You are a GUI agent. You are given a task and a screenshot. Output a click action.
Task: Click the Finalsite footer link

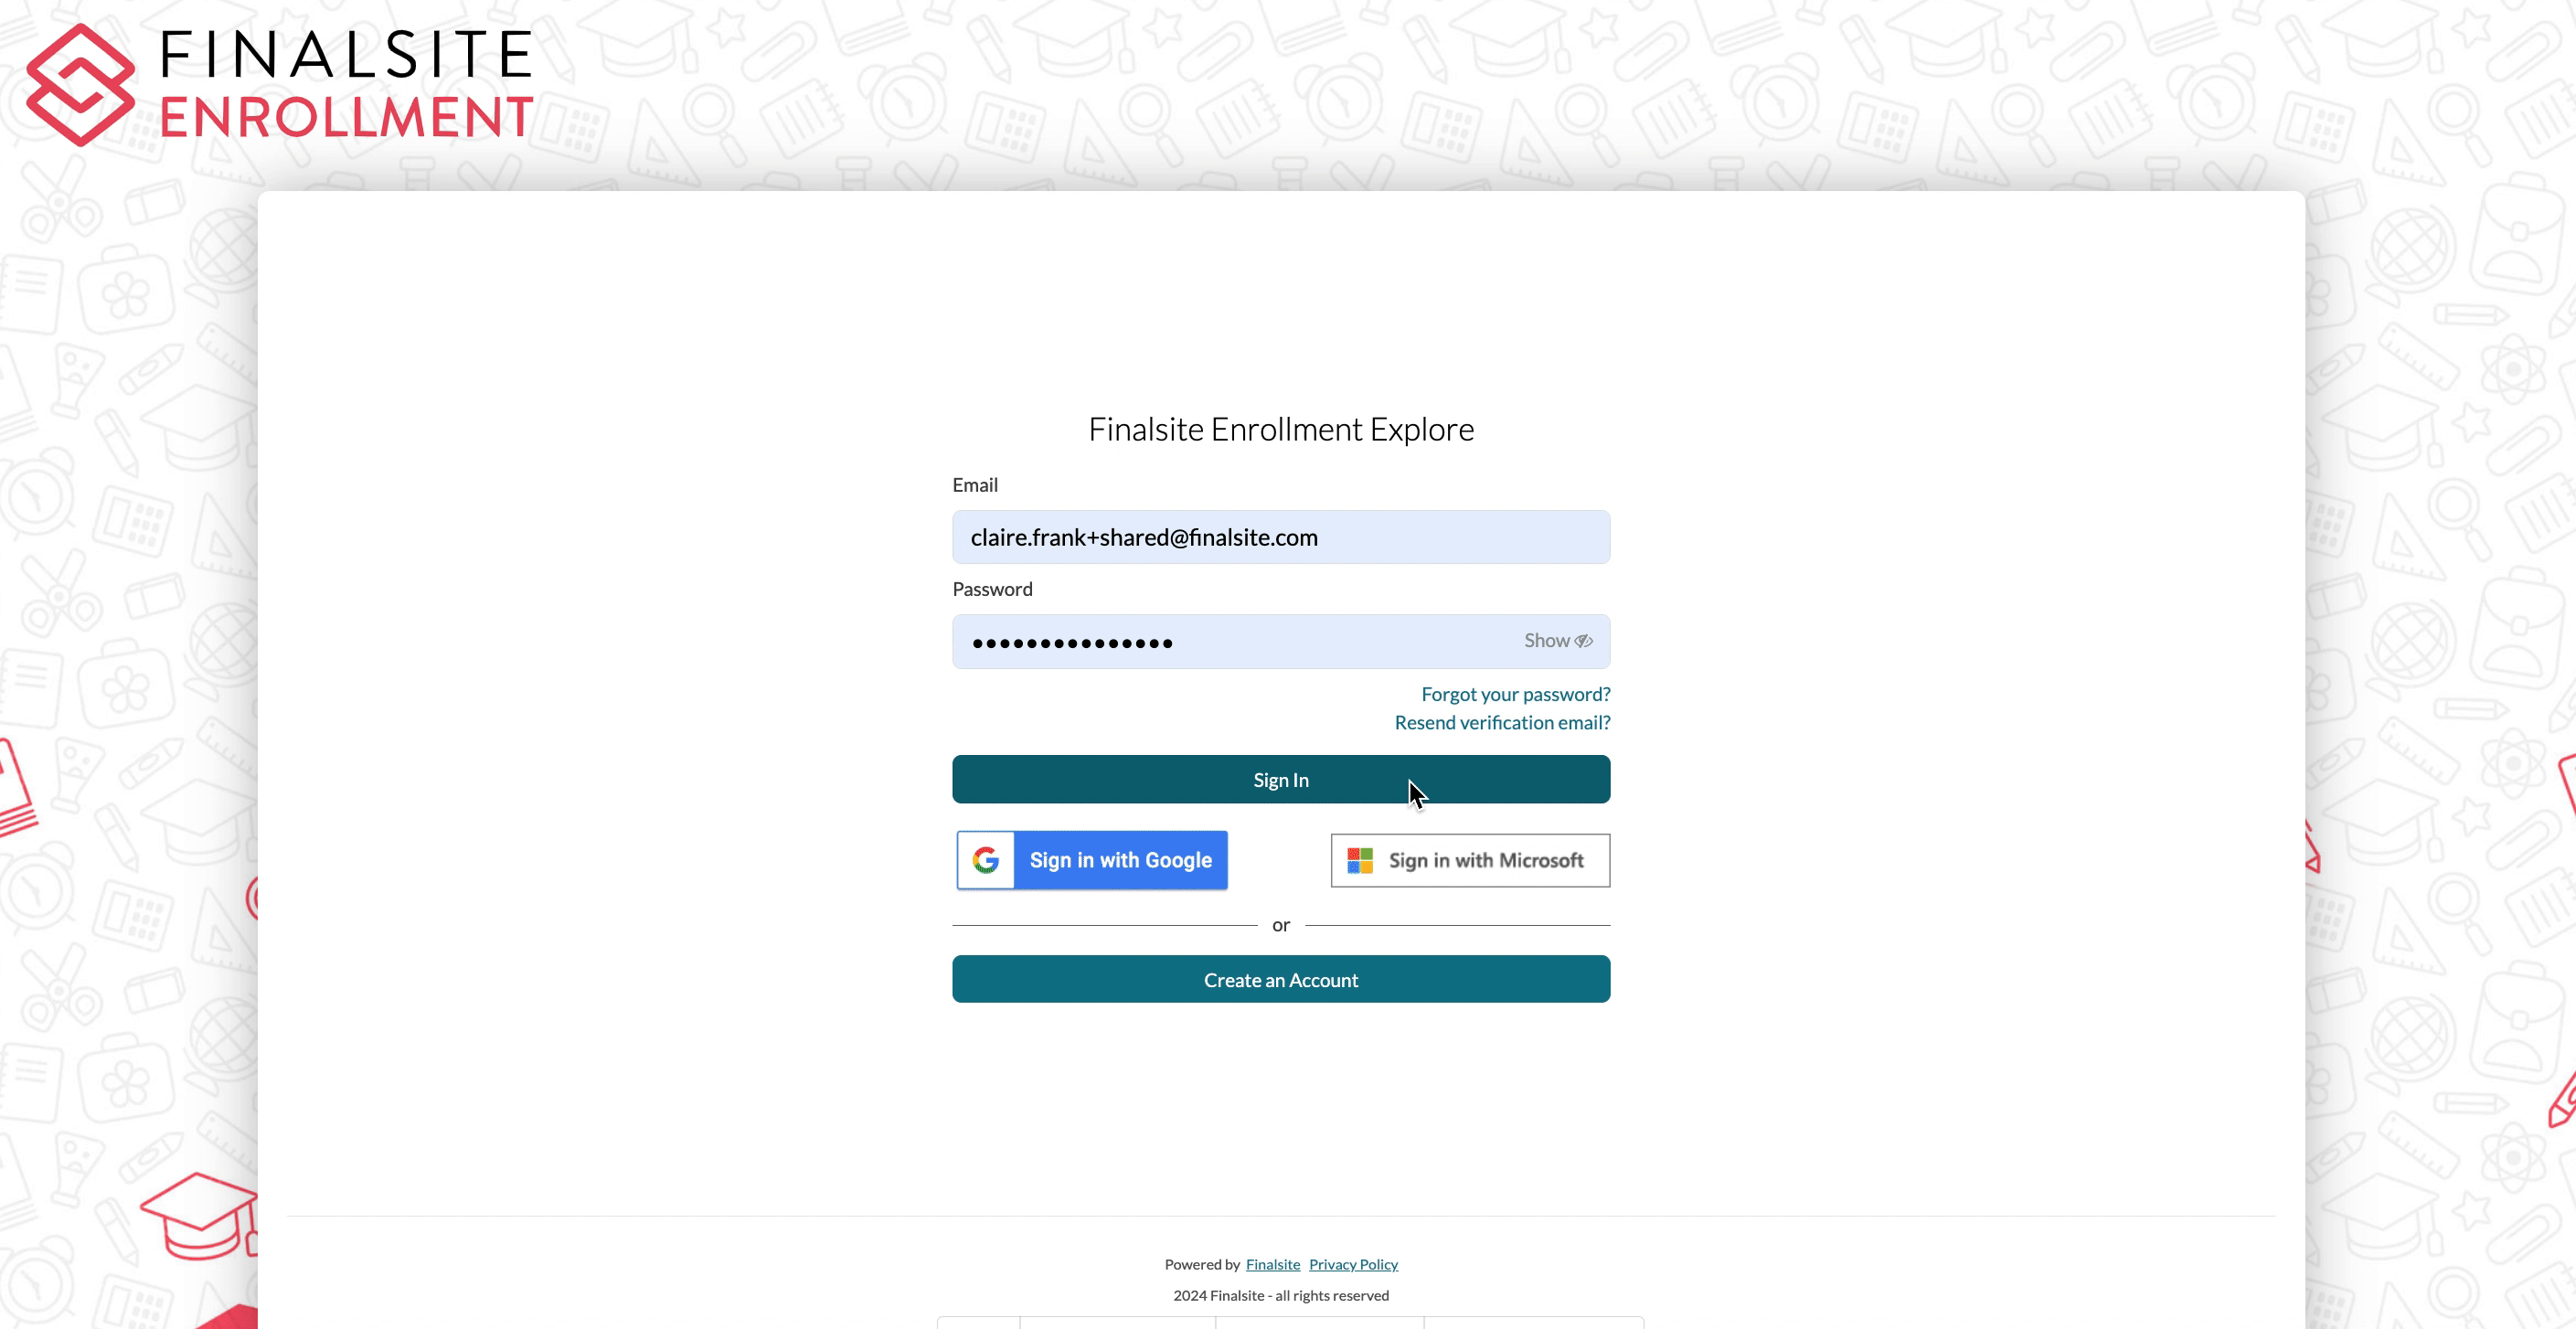1272,1263
